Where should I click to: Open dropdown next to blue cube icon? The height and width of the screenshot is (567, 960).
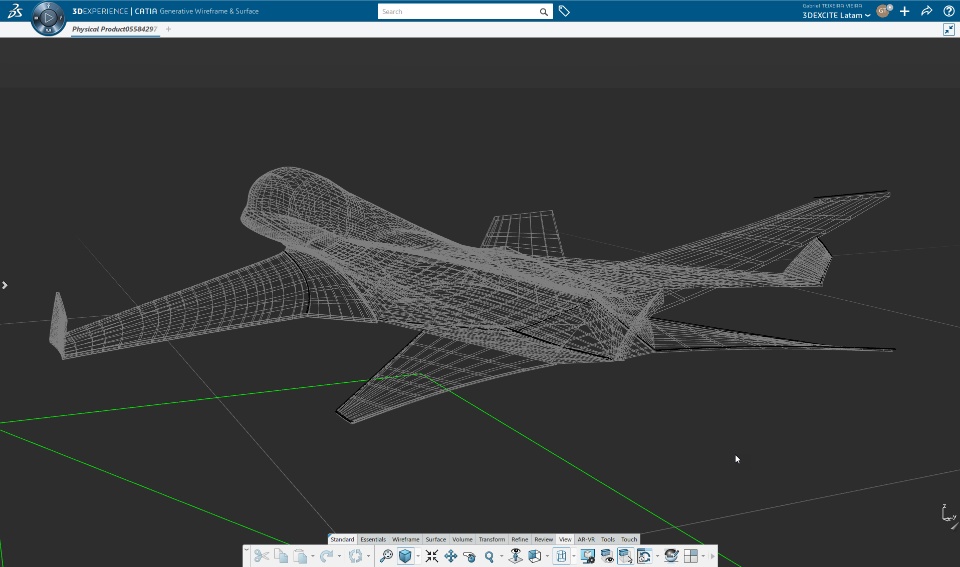tap(418, 557)
